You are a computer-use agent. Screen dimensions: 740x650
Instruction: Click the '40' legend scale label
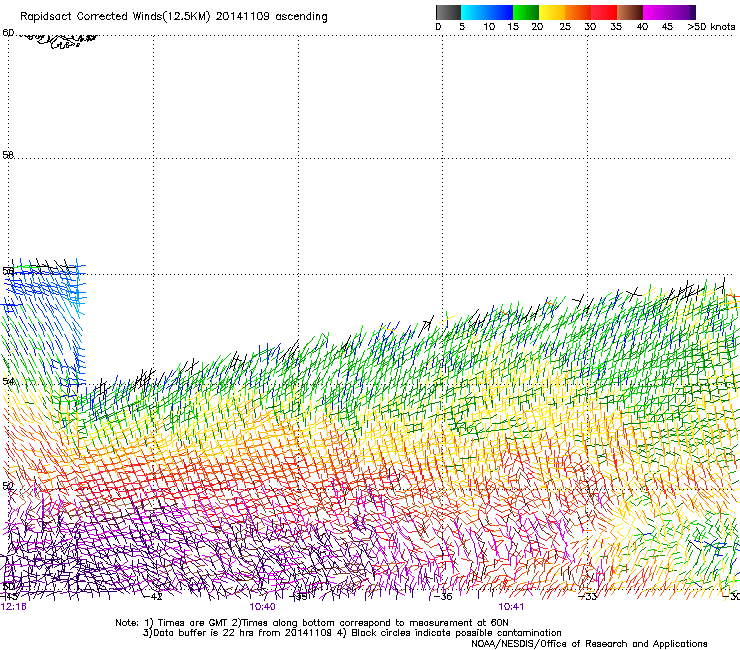pyautogui.click(x=642, y=27)
